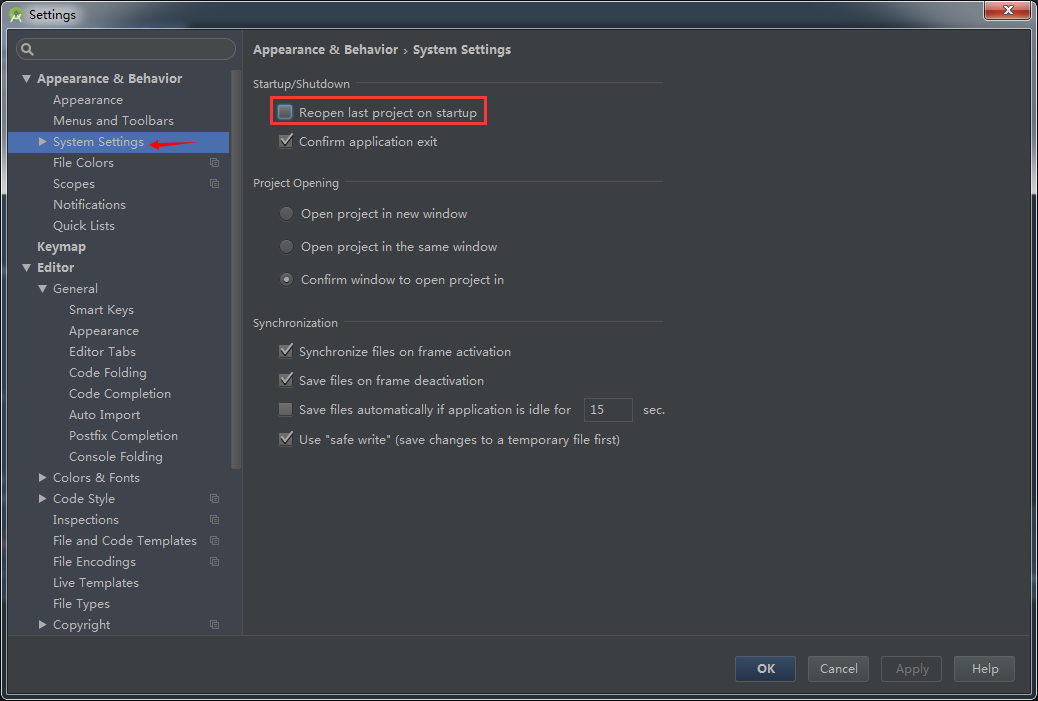Click the project-level icon beside Scopes

pyautogui.click(x=214, y=183)
